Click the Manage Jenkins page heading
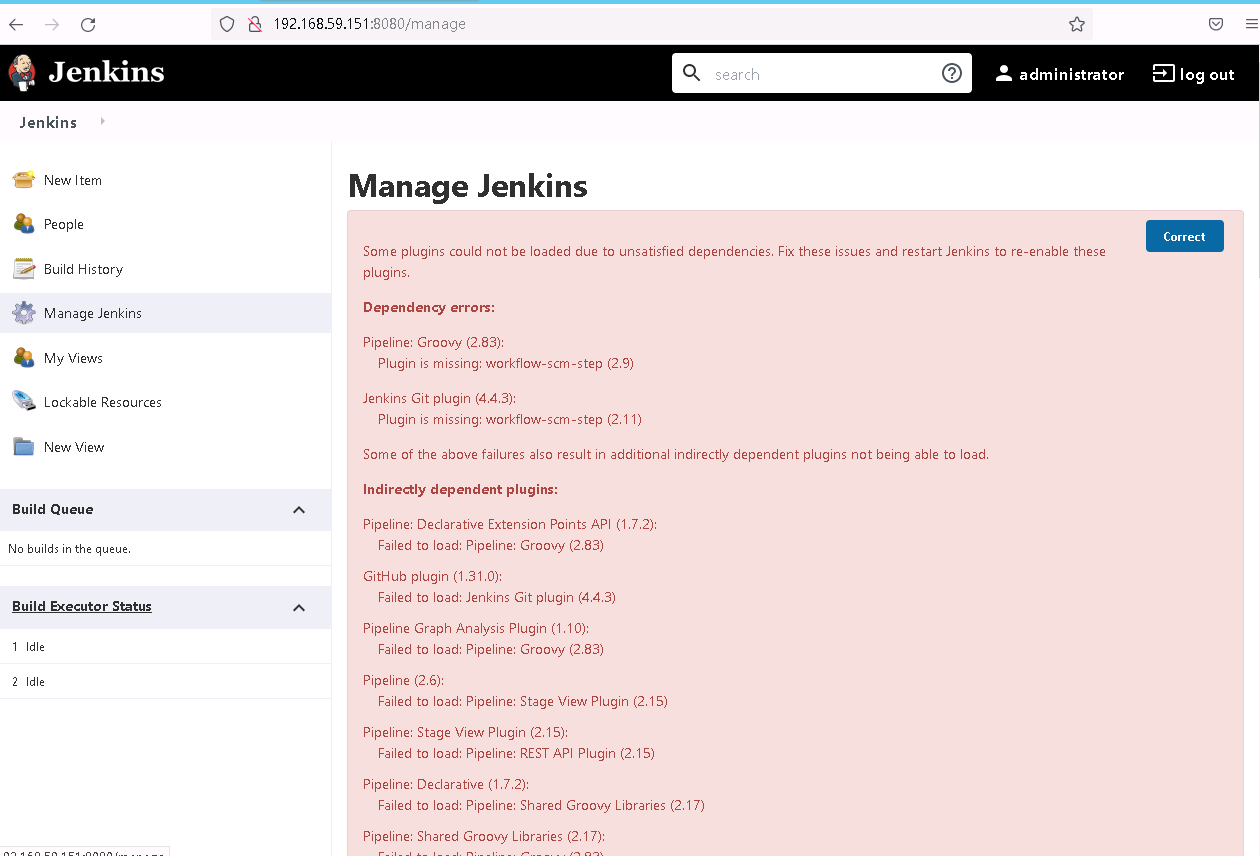 pos(468,186)
